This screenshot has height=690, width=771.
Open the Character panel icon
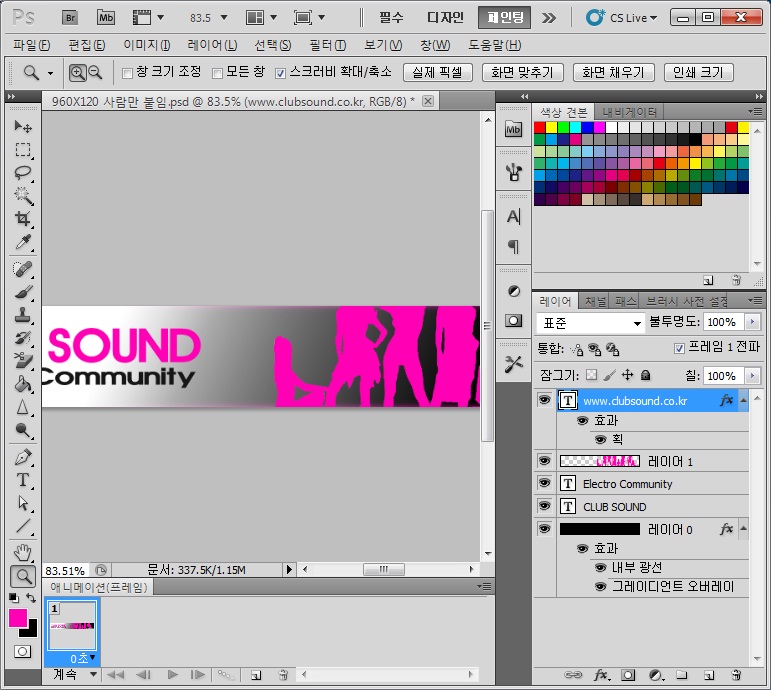point(513,216)
